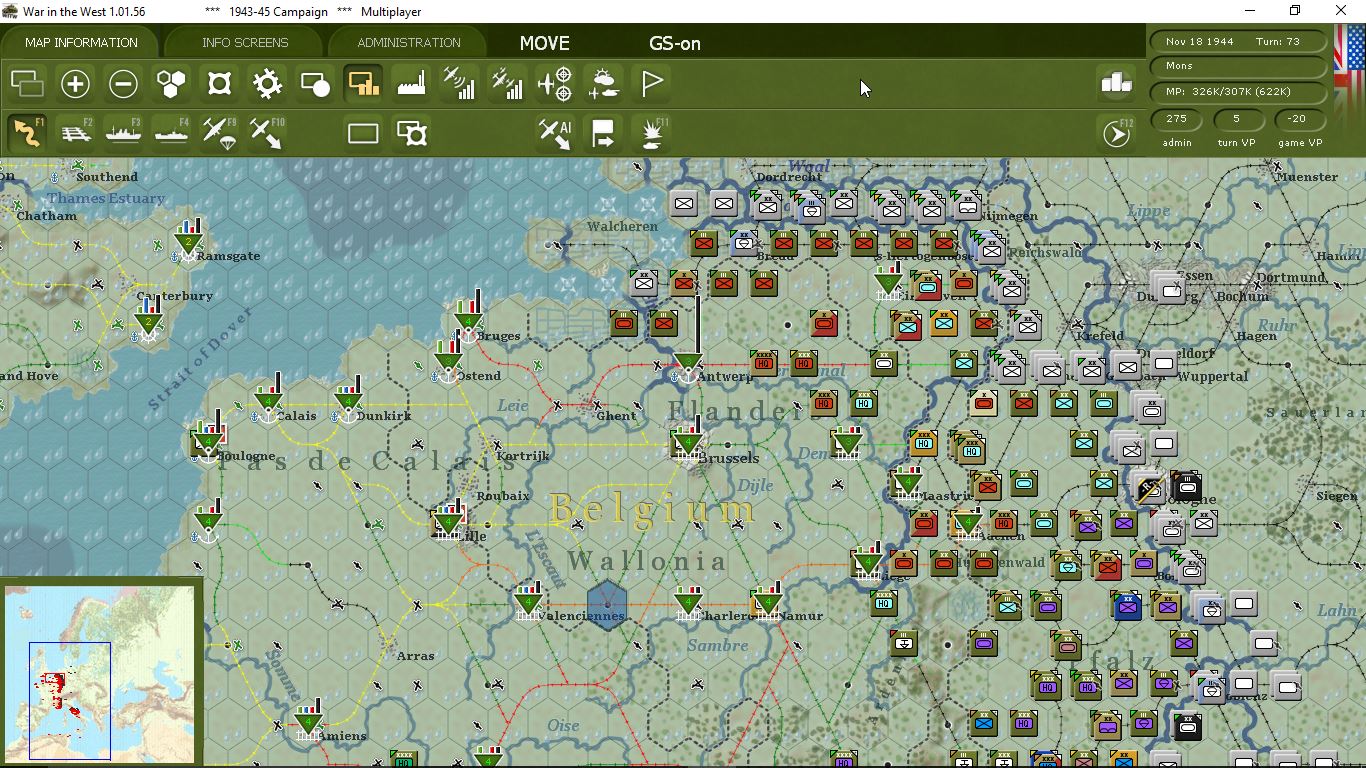End the turn with F12 arrow button
This screenshot has height=768, width=1366.
(1117, 133)
